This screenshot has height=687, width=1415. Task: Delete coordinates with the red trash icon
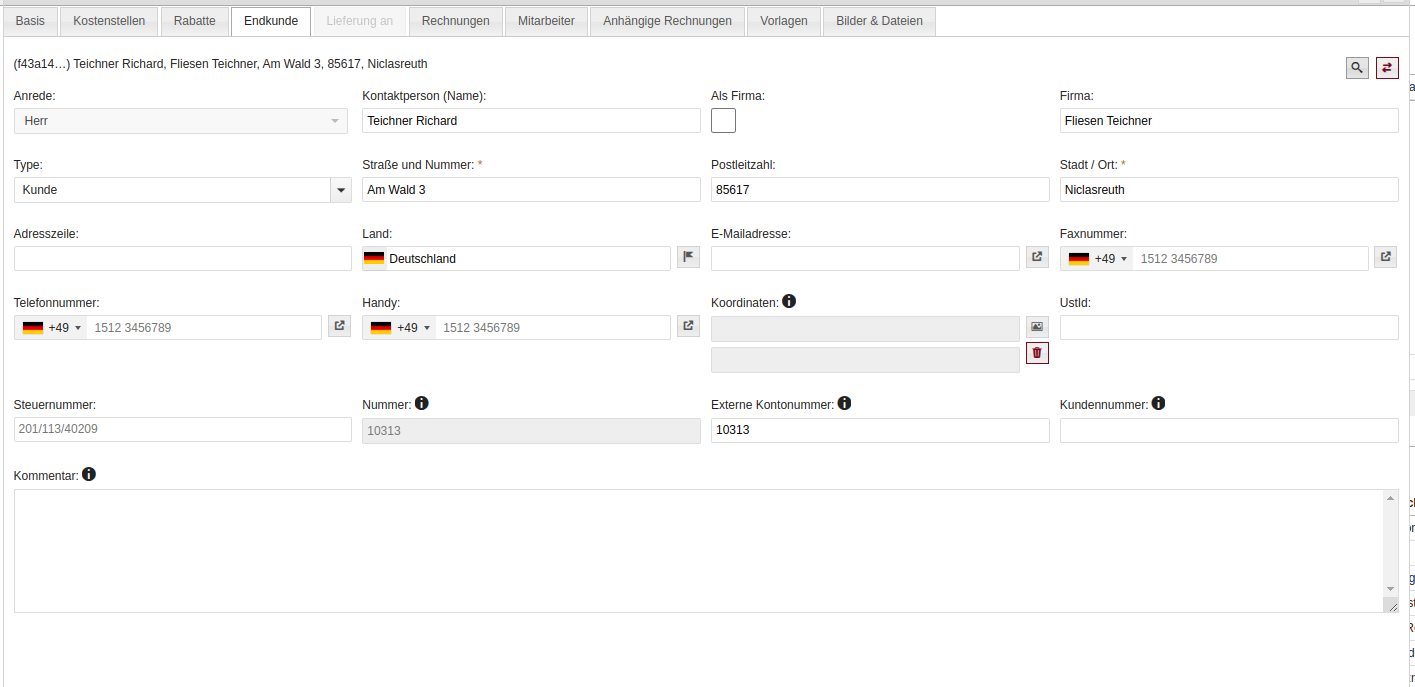1037,353
